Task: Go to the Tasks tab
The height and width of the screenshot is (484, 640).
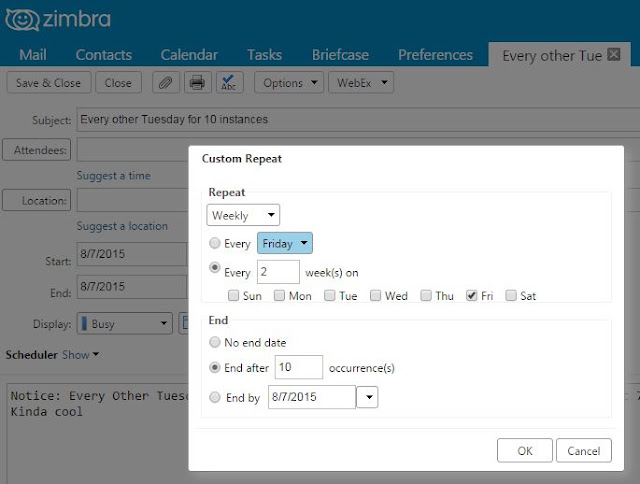Action: point(264,55)
